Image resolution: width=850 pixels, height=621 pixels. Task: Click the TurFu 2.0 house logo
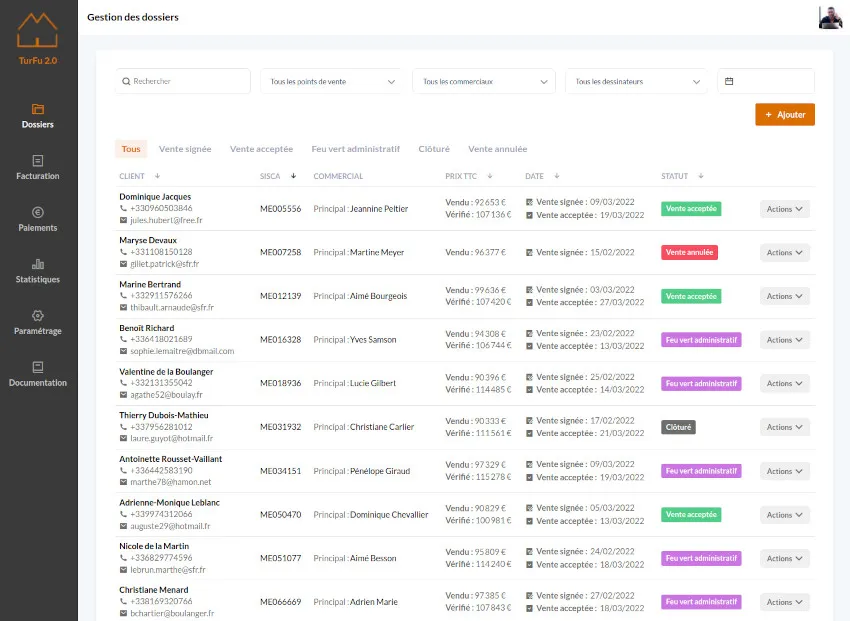point(38,31)
